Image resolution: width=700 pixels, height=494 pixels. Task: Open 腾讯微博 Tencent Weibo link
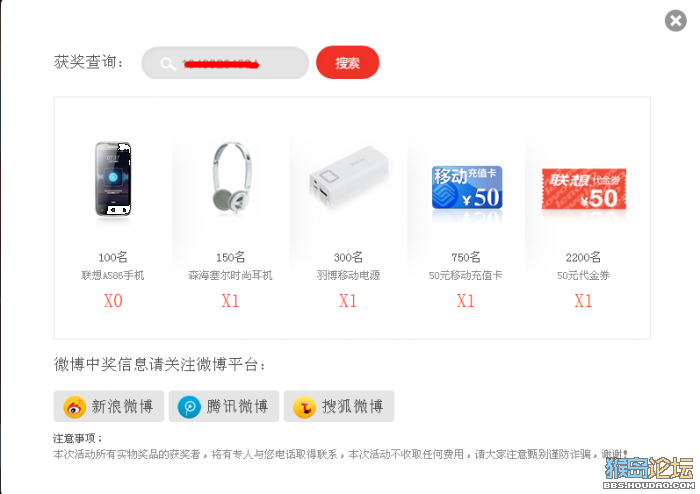pos(224,406)
